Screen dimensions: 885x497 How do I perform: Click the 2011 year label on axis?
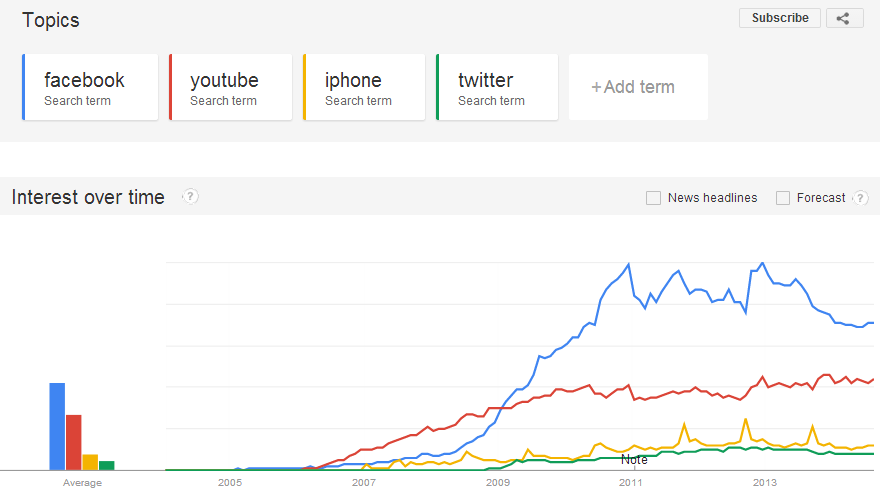click(x=630, y=483)
